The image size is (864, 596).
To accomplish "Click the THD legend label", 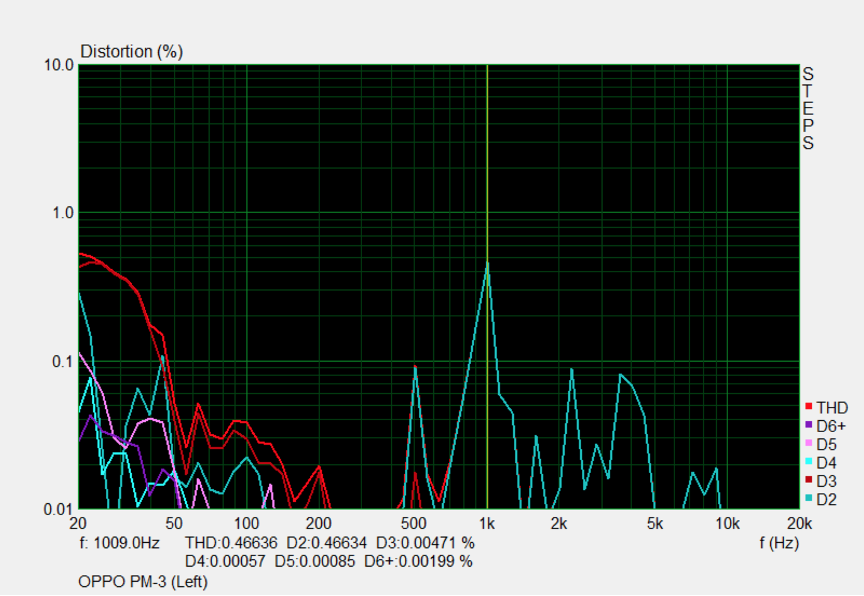I will [x=832, y=408].
